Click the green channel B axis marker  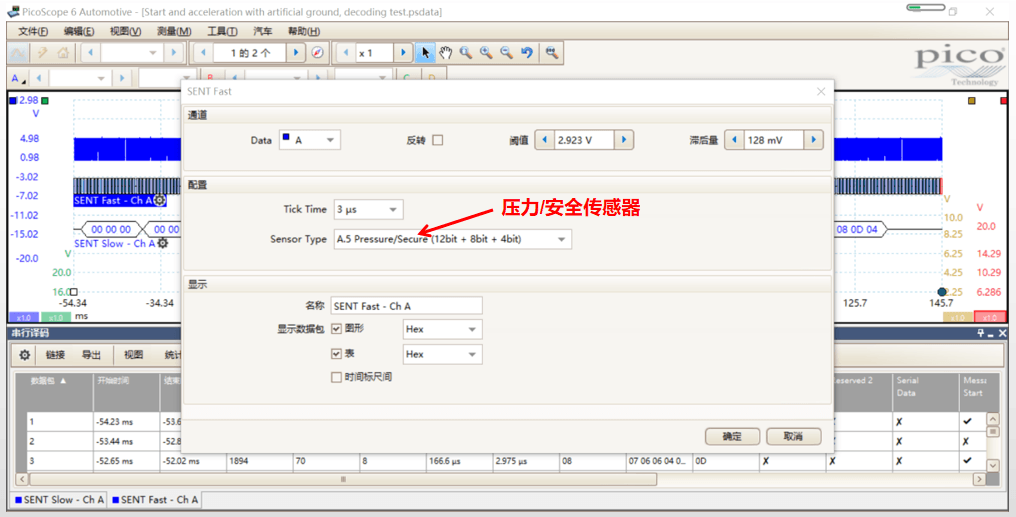45,100
